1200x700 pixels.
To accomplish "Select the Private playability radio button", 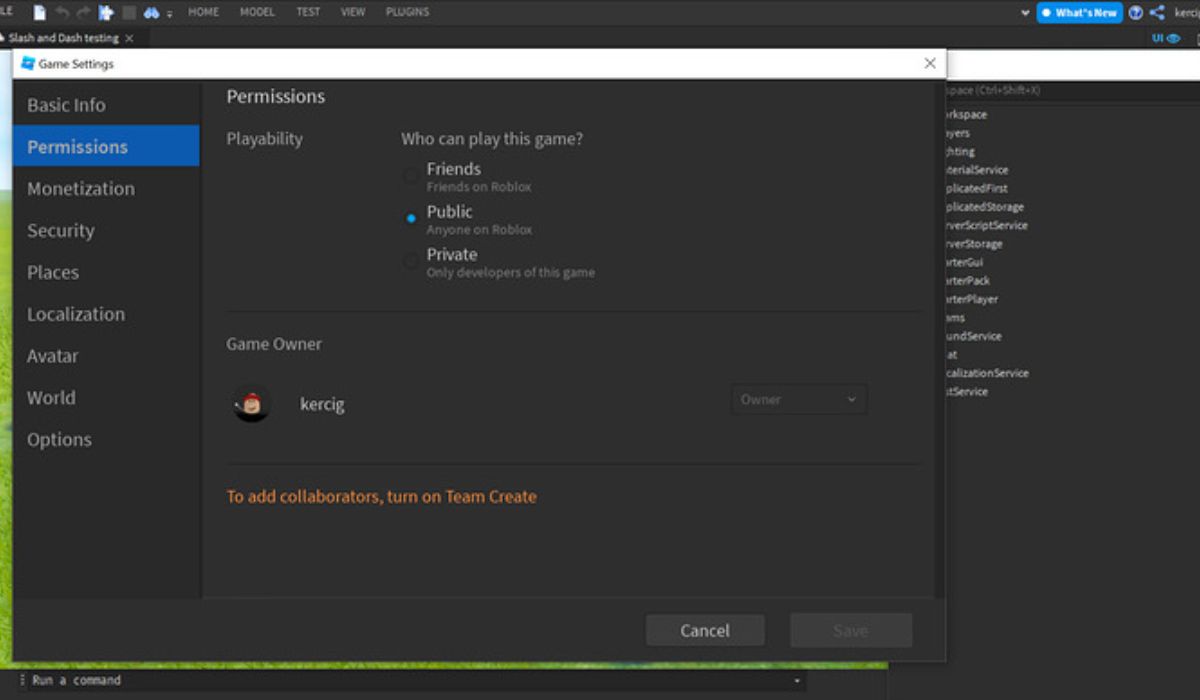I will pos(411,262).
